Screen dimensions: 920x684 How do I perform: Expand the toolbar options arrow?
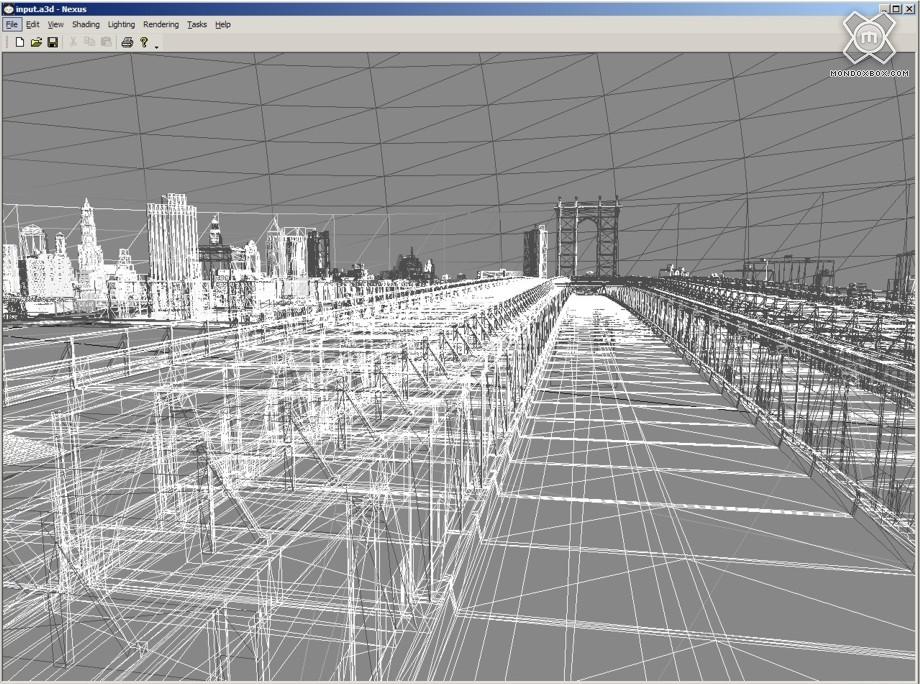157,46
